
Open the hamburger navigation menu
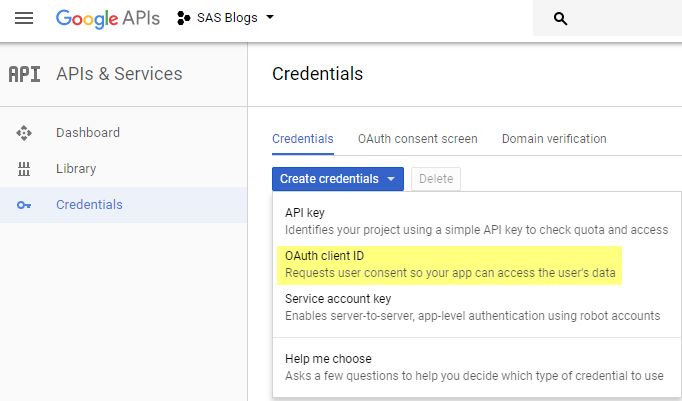24,18
